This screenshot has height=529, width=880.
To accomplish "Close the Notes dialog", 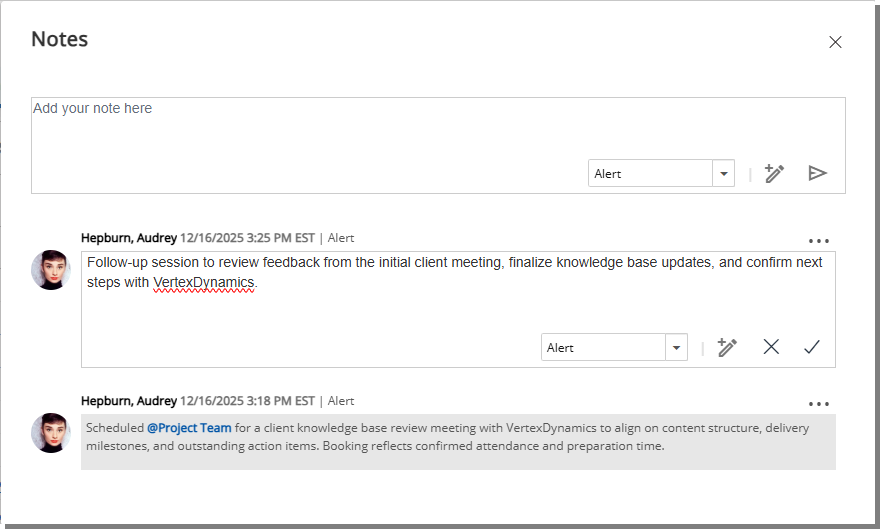I will 835,42.
